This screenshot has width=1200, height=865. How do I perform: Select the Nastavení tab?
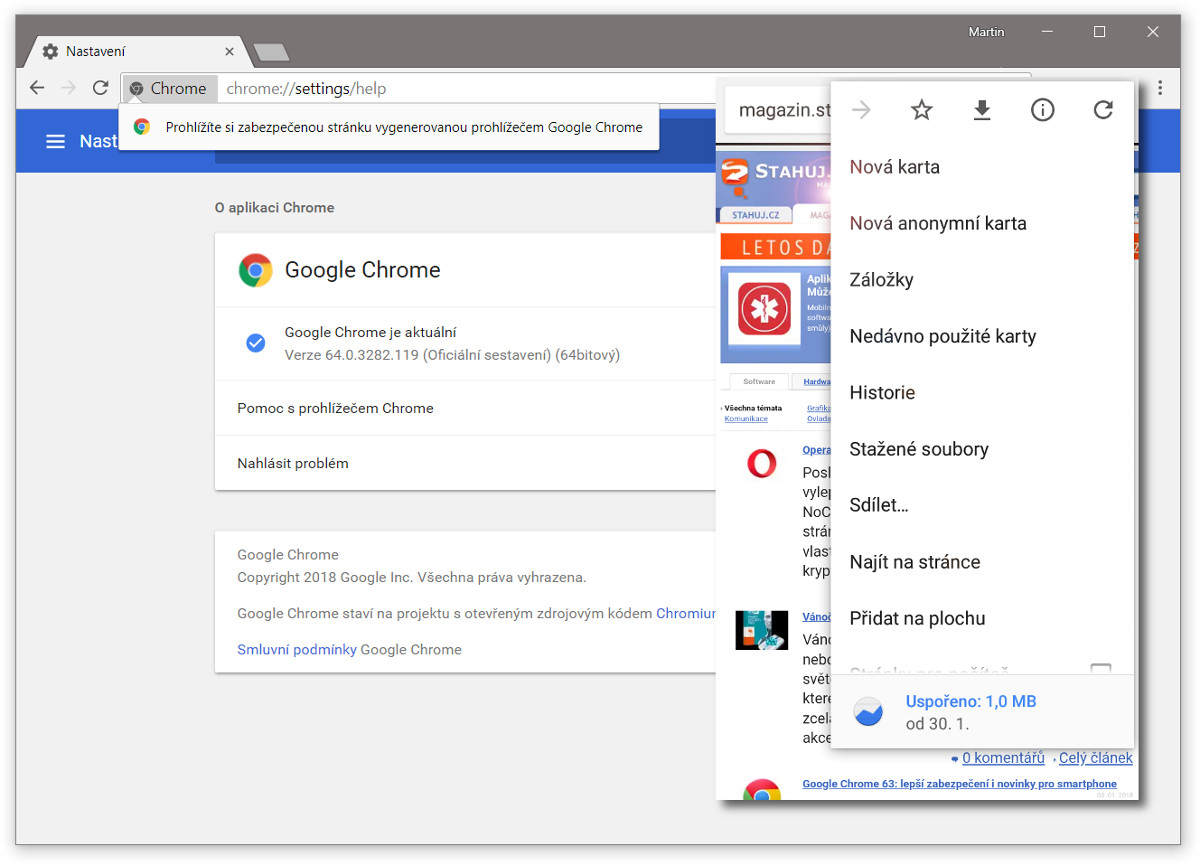pos(138,51)
